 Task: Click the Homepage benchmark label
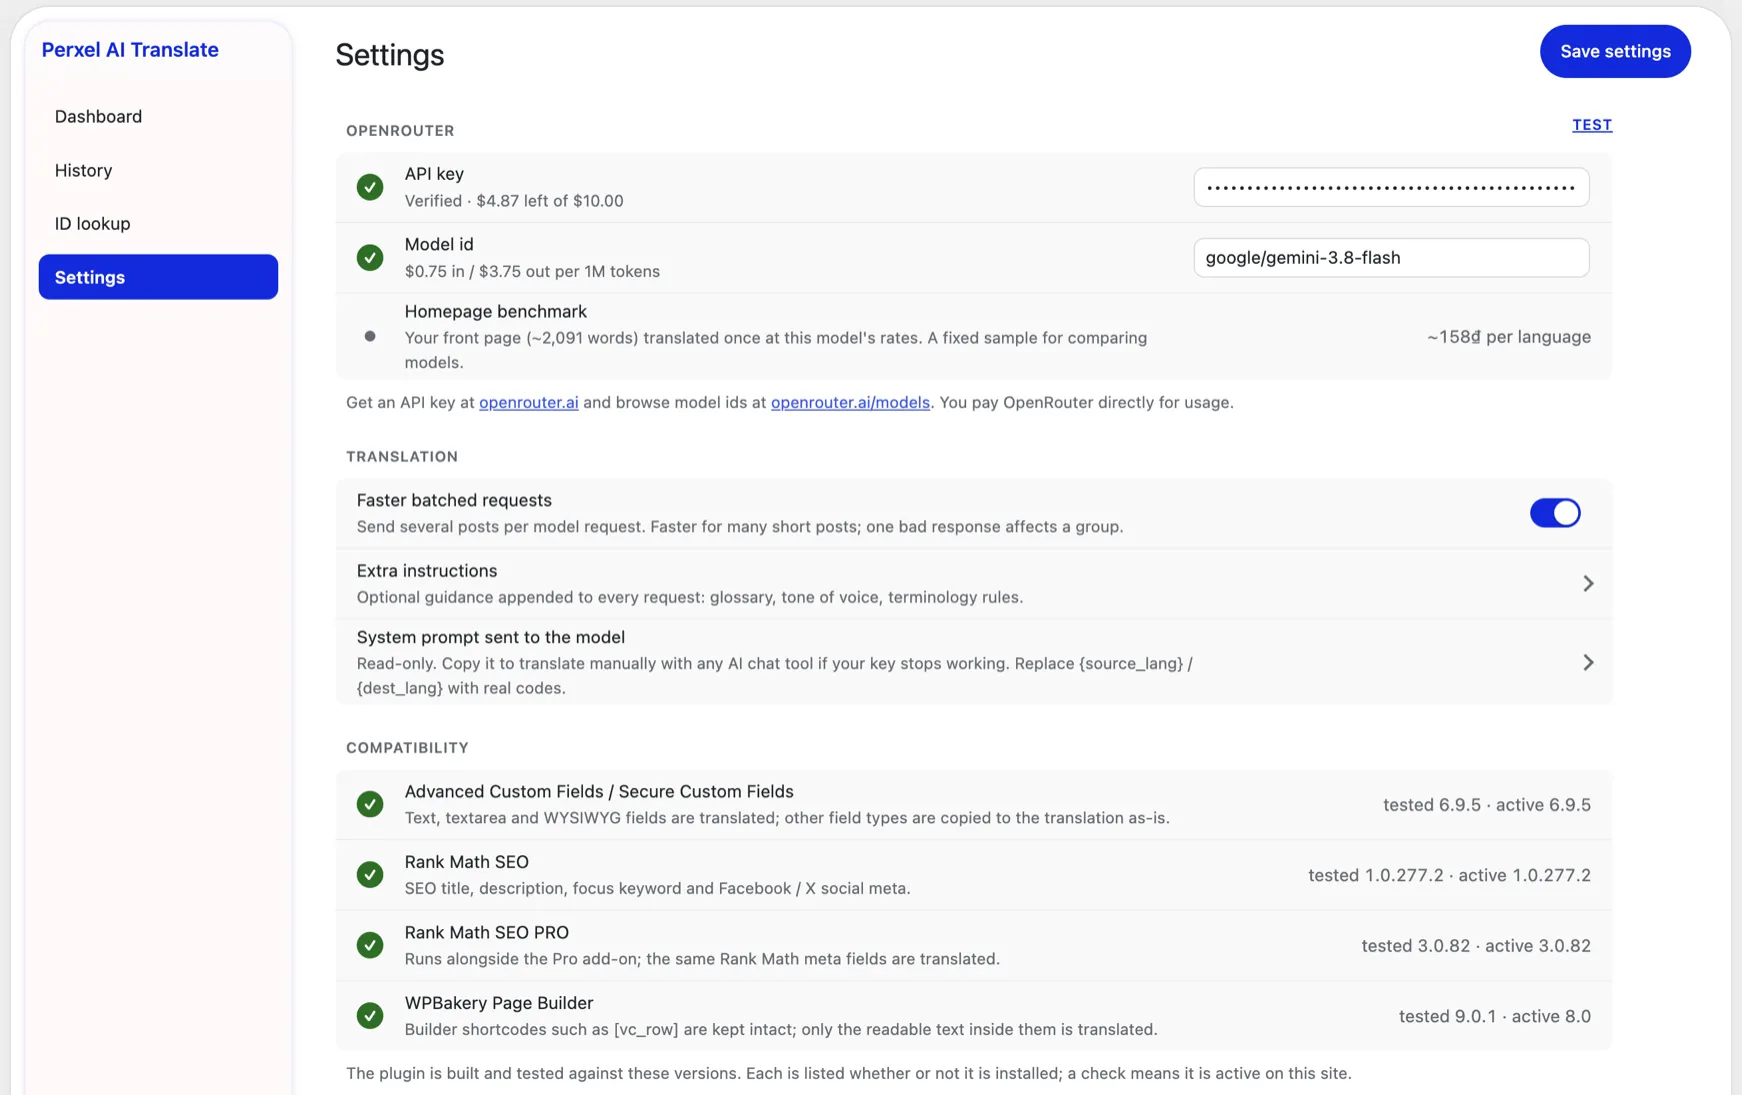point(496,312)
